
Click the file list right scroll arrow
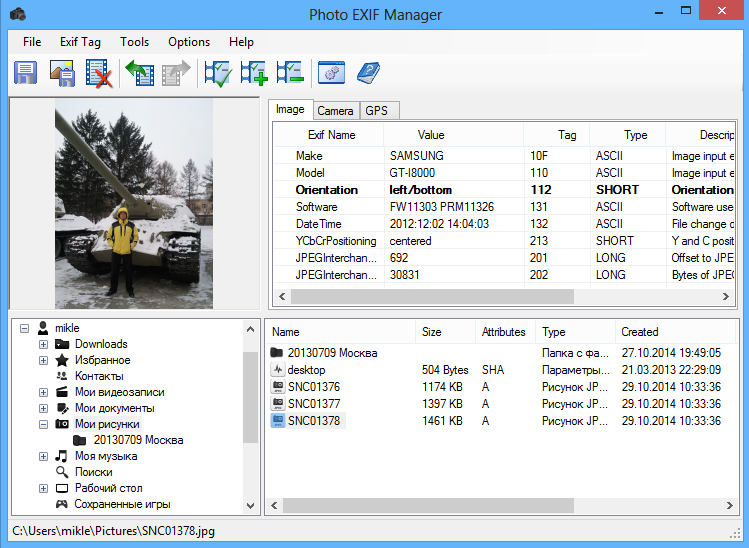[729, 505]
